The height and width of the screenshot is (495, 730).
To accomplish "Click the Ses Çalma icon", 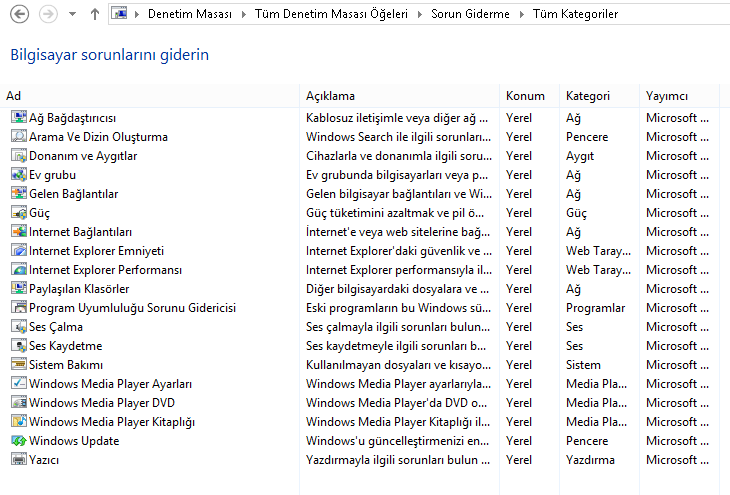I will (18, 327).
